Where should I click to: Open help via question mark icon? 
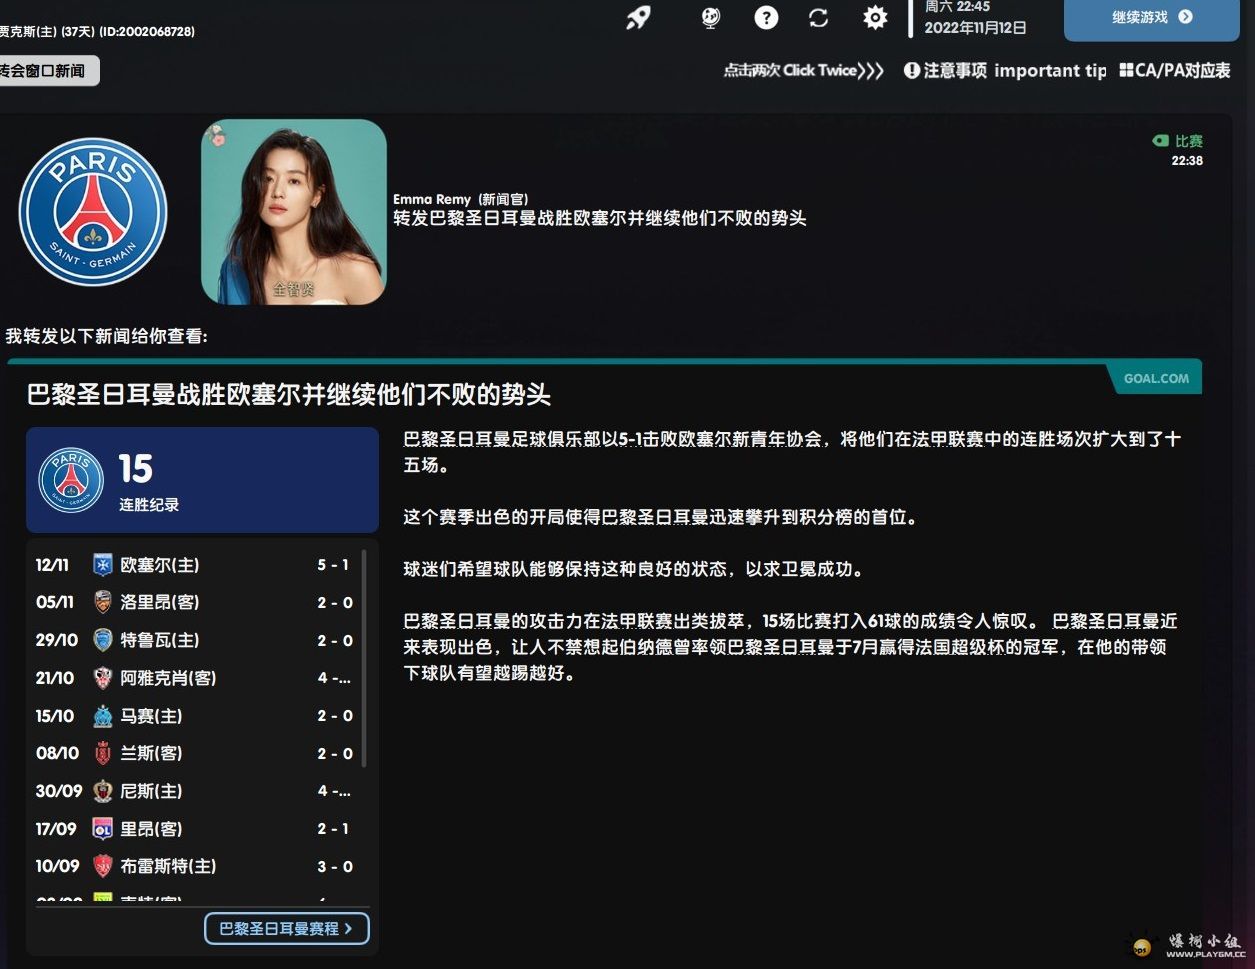coord(766,18)
